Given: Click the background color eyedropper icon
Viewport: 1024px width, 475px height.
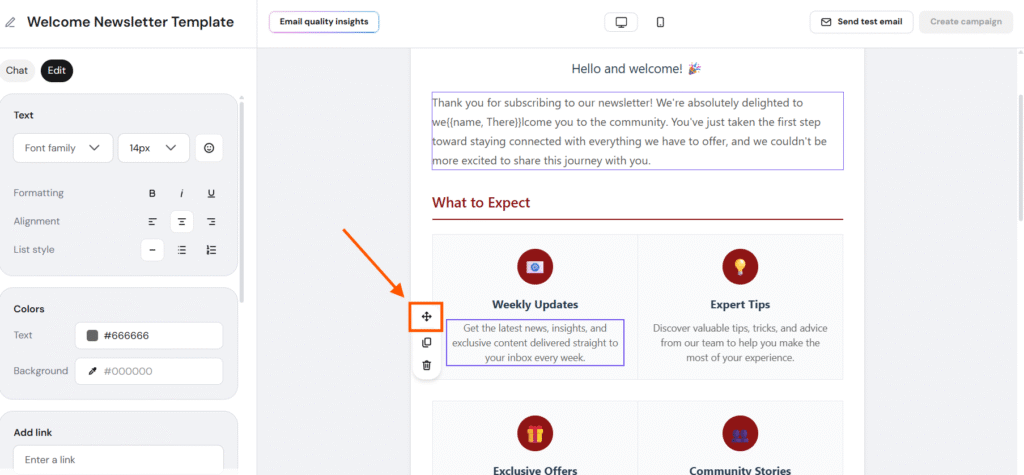Looking at the screenshot, I should 93,371.
